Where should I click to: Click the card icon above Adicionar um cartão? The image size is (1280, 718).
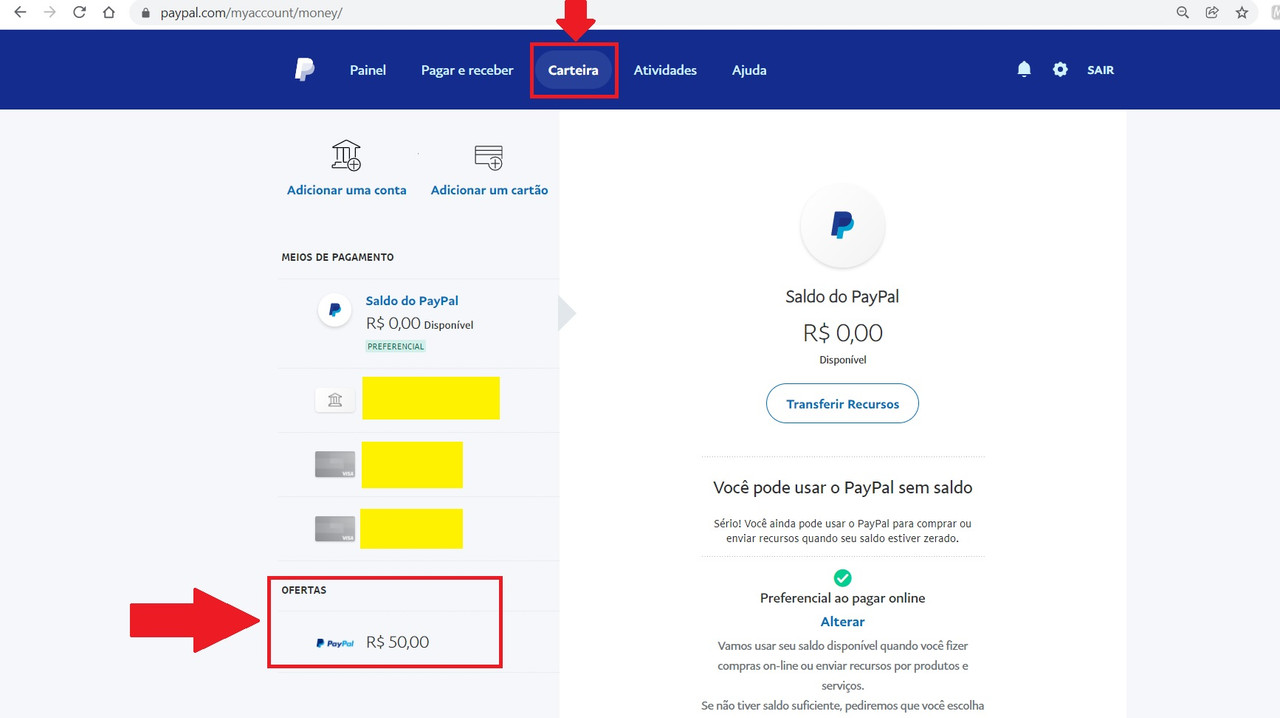coord(489,157)
